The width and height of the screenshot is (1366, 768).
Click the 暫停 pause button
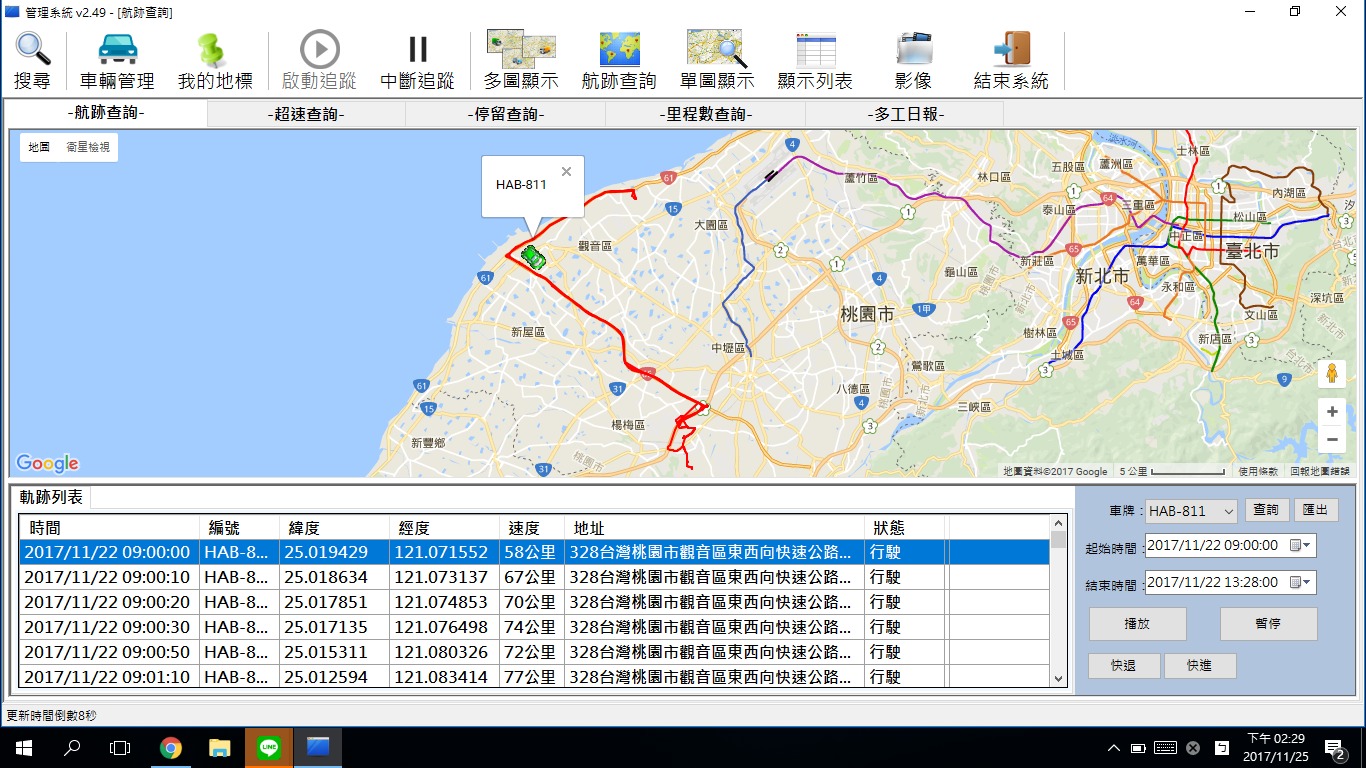[1268, 624]
